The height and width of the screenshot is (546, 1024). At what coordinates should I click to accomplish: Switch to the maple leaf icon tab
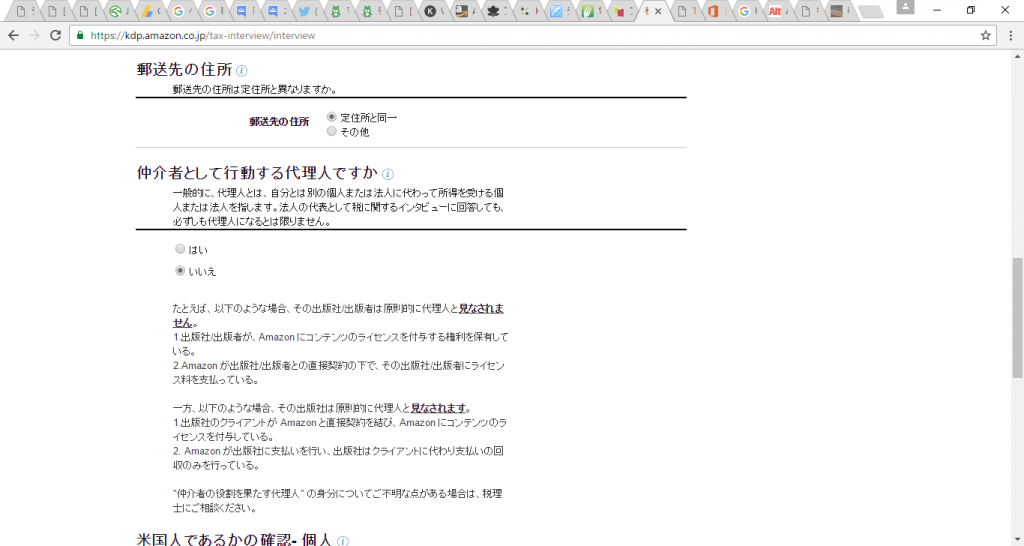point(494,11)
